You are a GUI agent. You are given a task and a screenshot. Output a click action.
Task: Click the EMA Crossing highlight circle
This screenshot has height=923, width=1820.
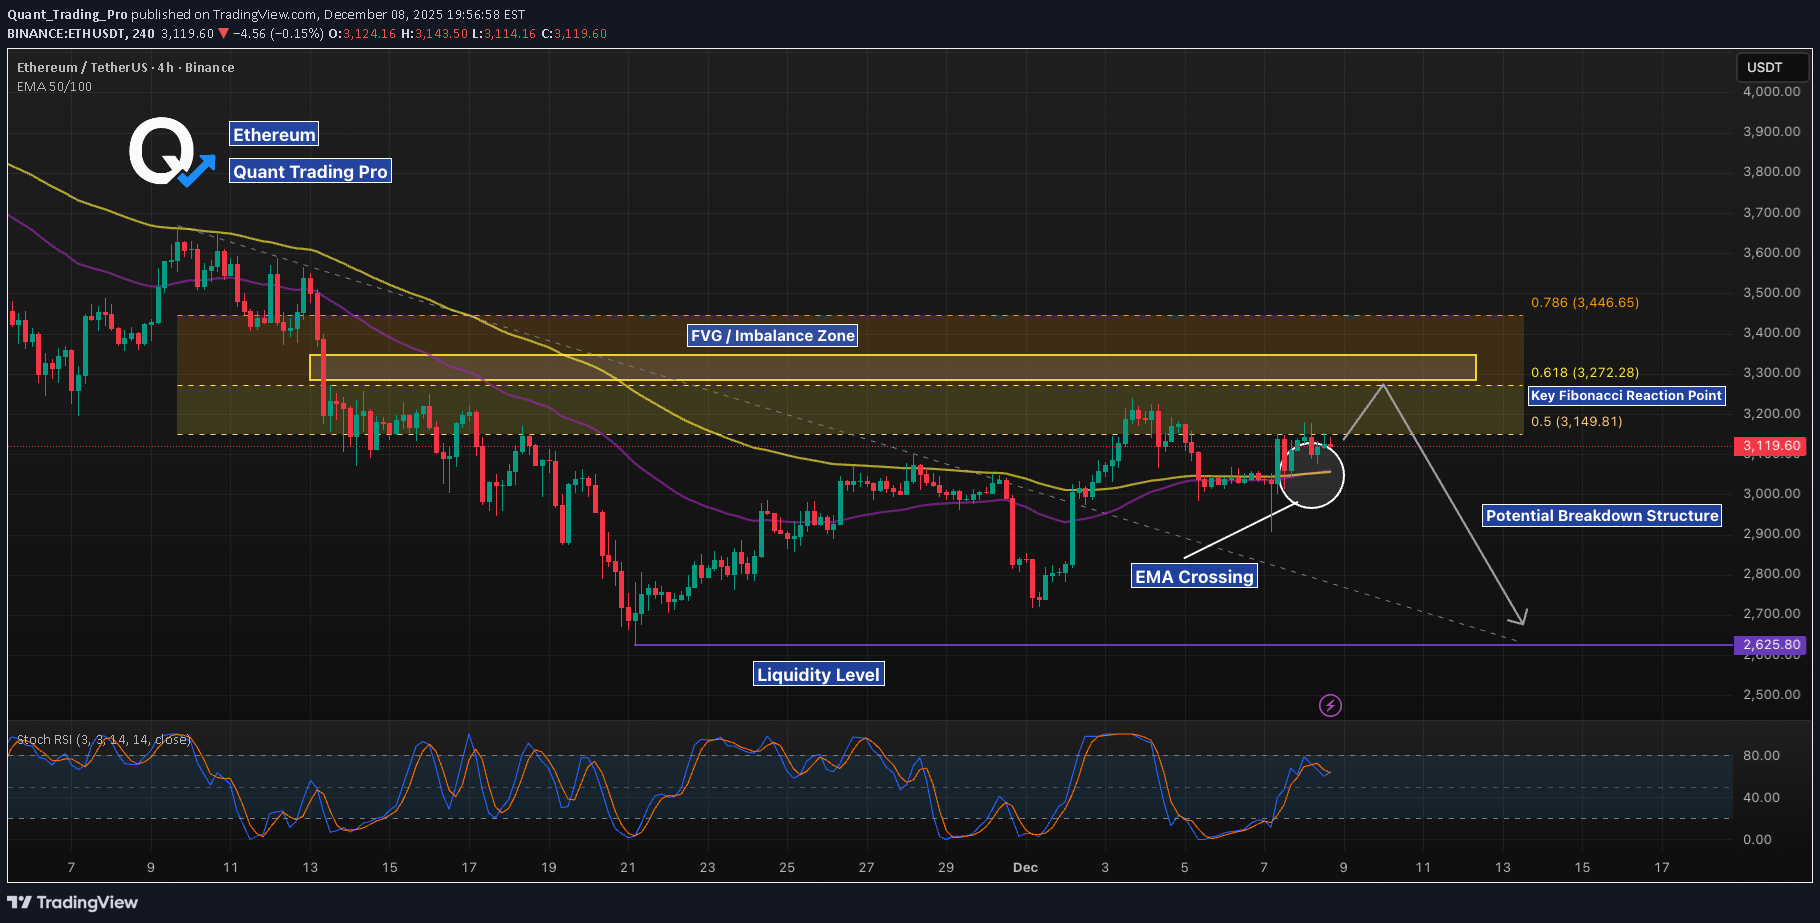(1312, 477)
